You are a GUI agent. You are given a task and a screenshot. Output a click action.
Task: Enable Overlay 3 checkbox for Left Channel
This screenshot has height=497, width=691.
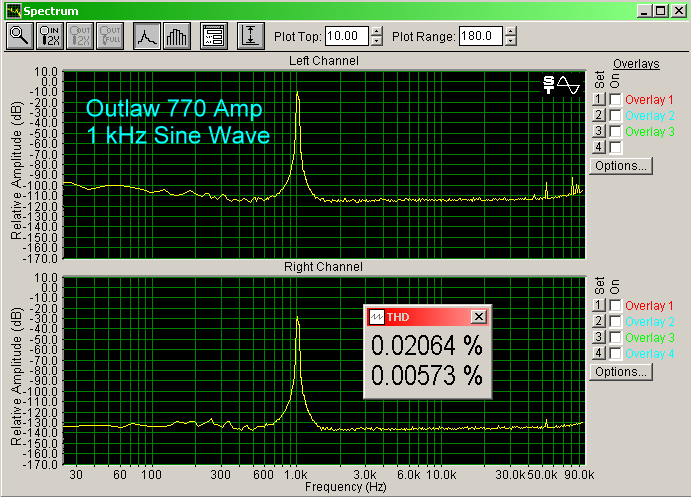click(615, 131)
